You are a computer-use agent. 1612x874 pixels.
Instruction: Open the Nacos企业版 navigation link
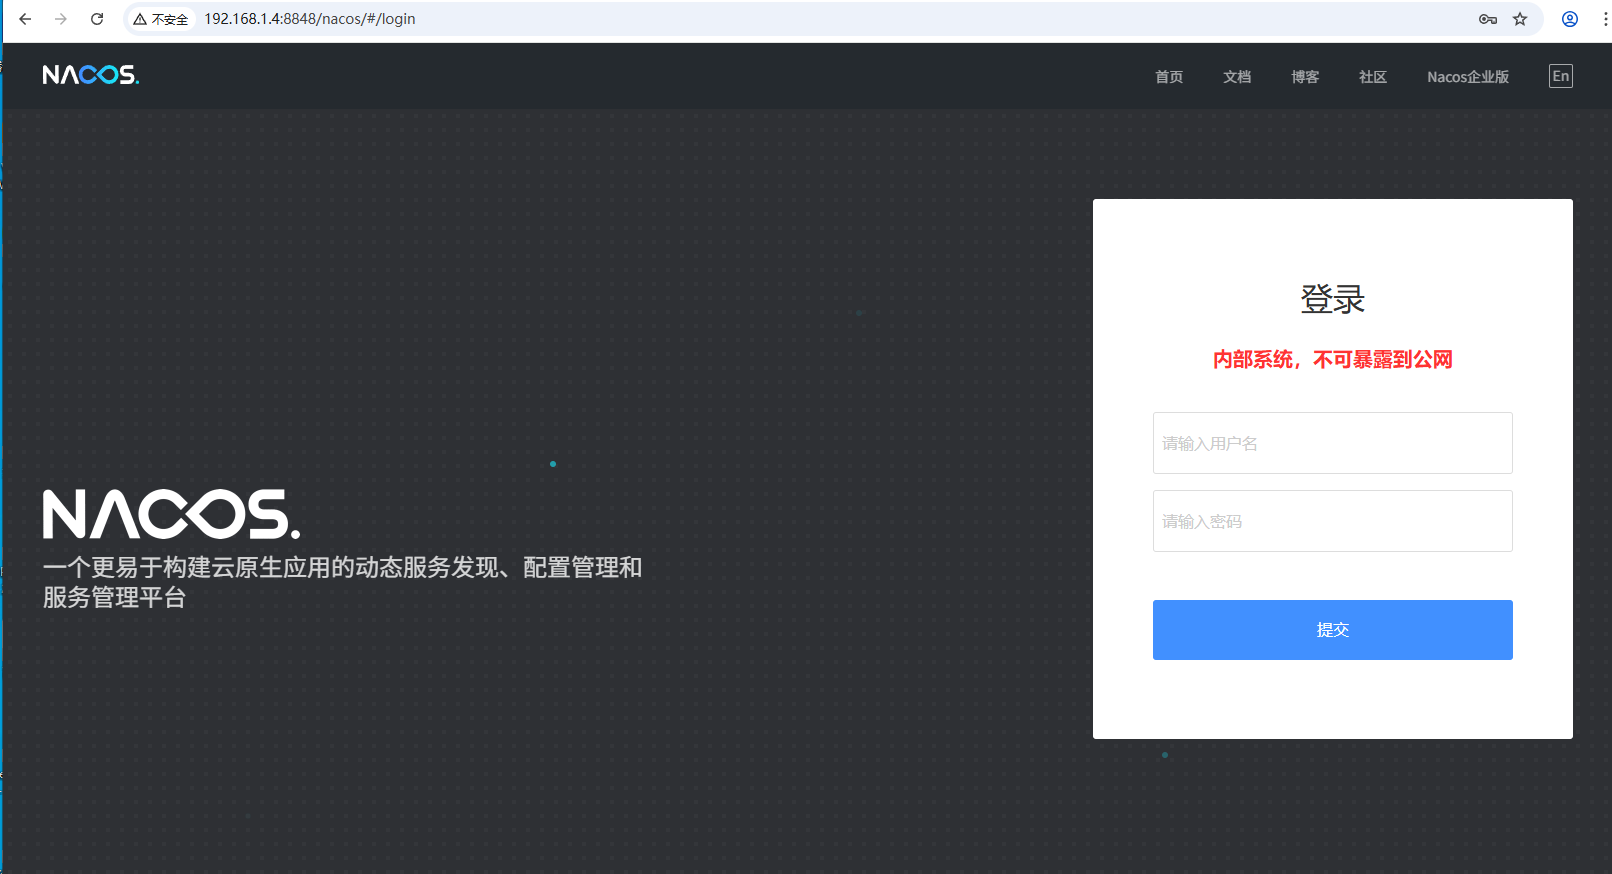coord(1468,77)
